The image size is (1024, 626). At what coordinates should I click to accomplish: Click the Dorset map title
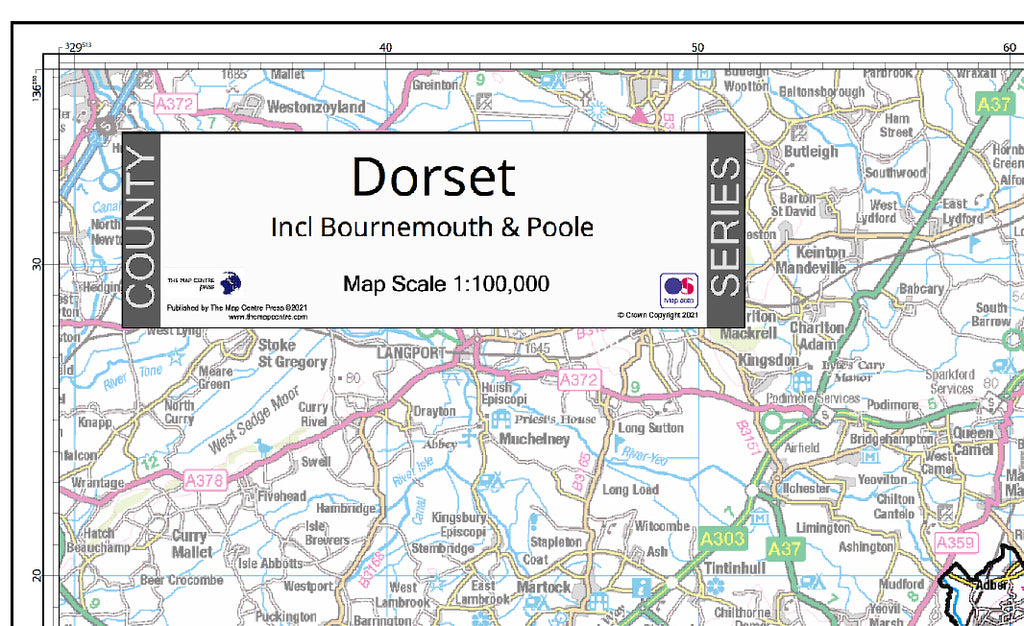coord(432,177)
